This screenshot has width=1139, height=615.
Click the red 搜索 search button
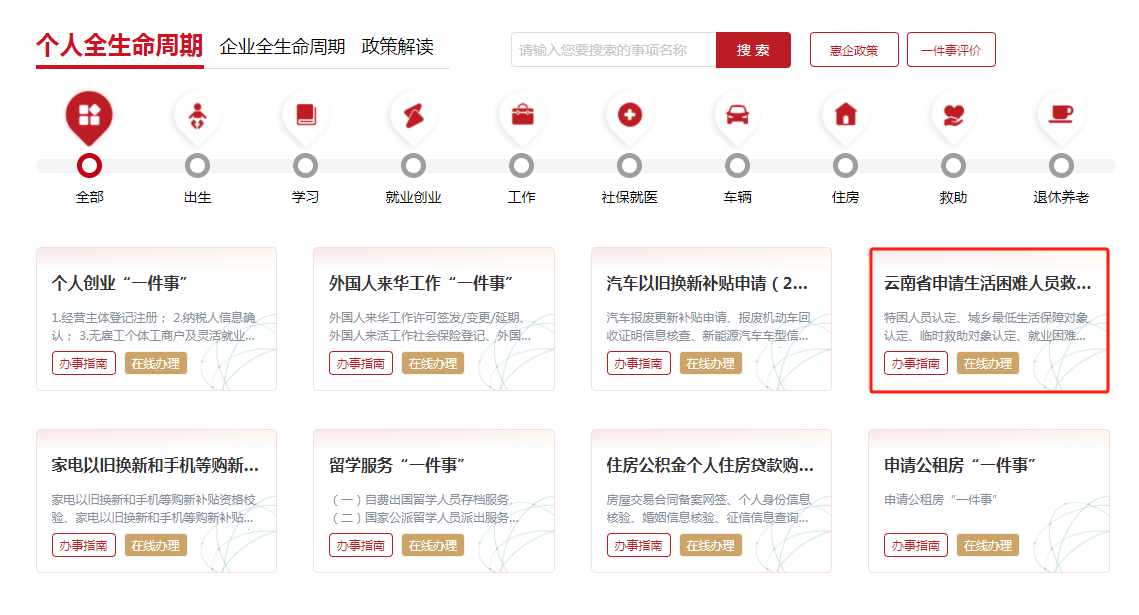(753, 49)
